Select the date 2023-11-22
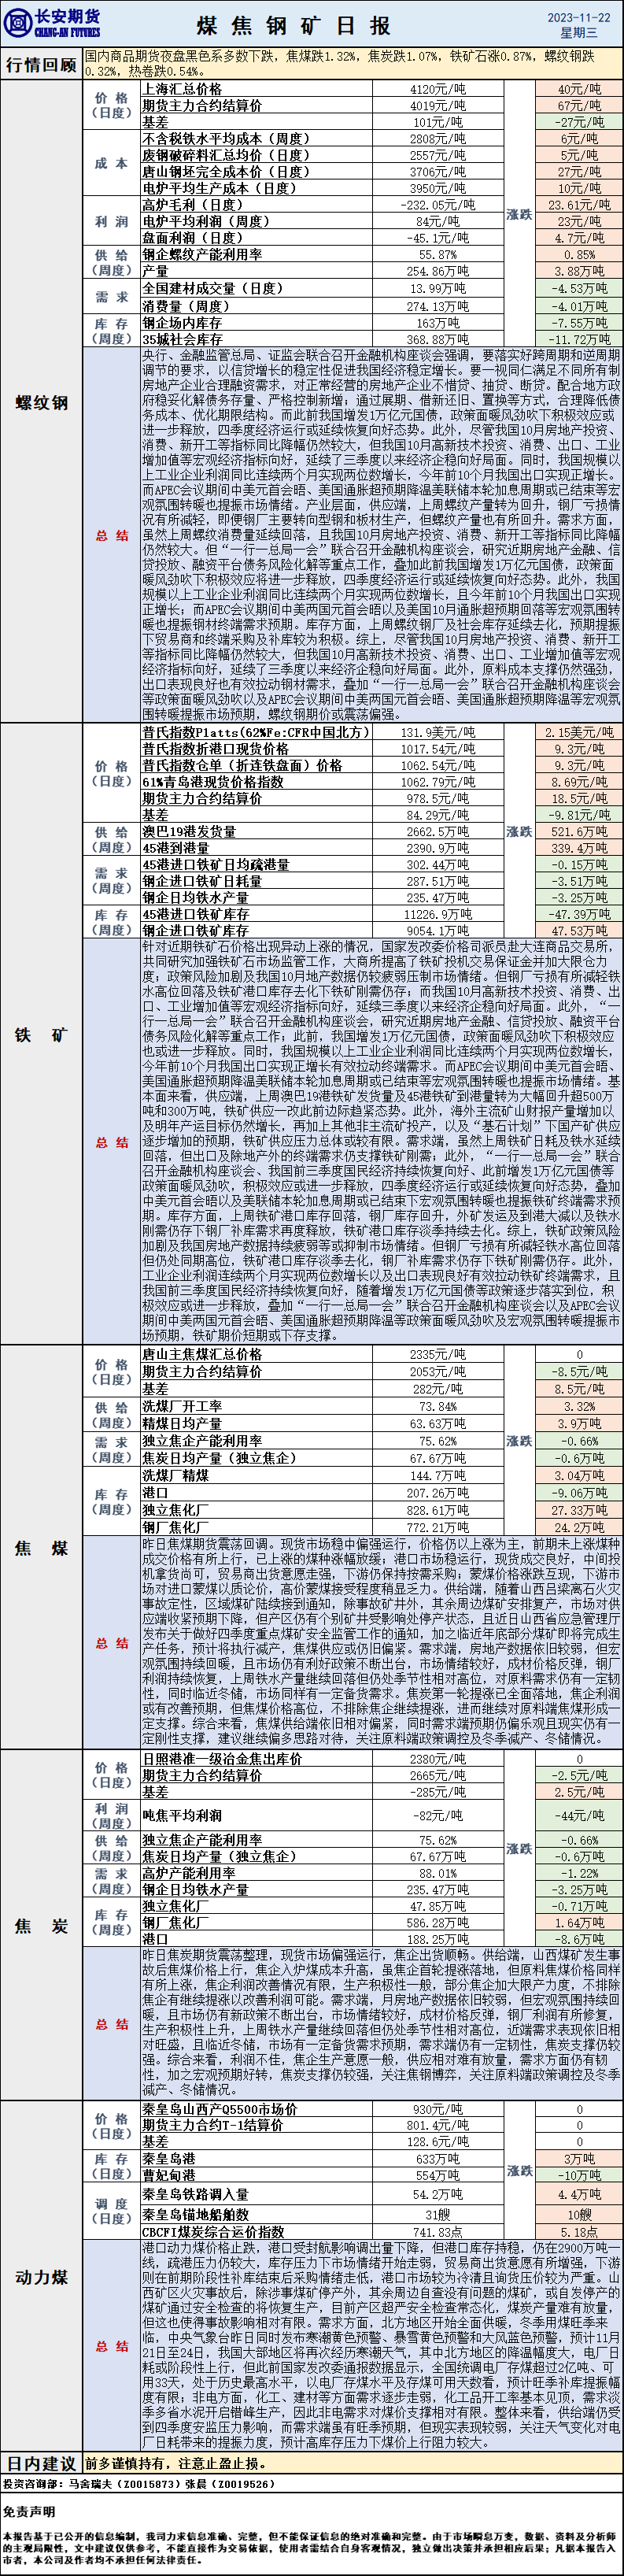Screen dimensions: 624x2576 (x=579, y=17)
